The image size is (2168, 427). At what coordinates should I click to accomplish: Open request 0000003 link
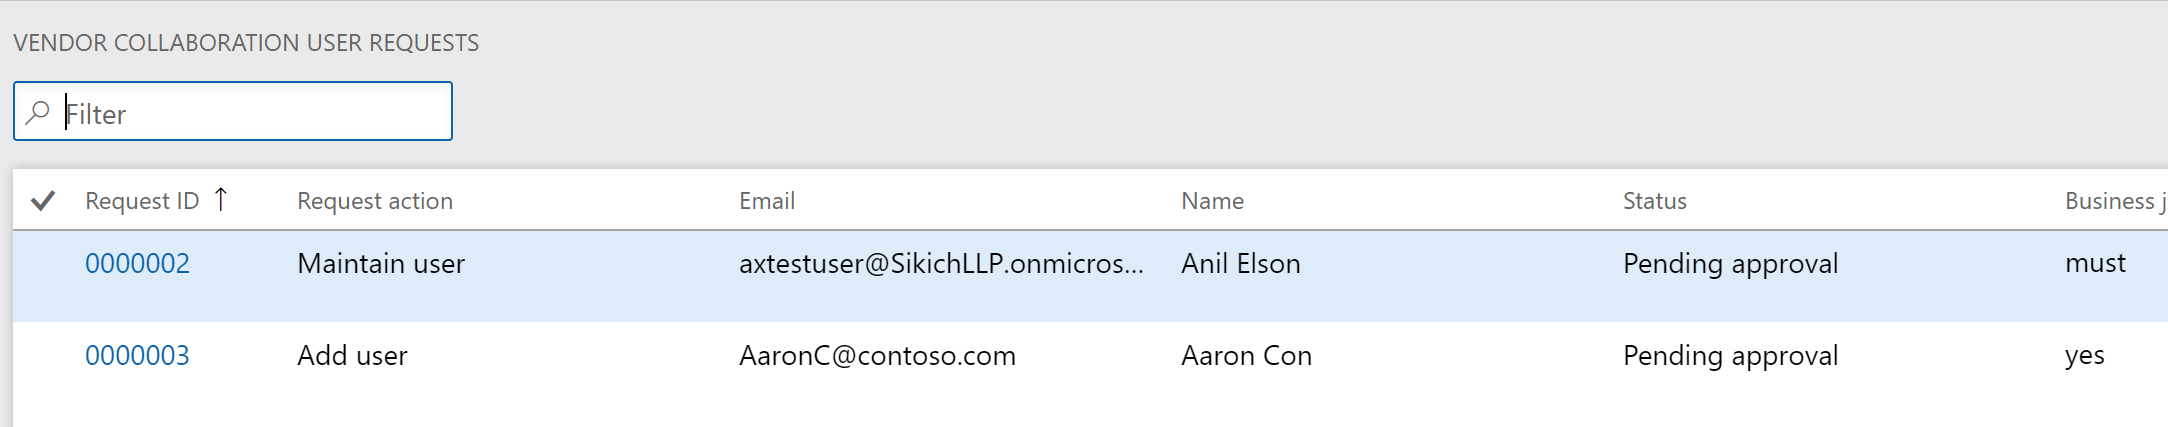[137, 356]
